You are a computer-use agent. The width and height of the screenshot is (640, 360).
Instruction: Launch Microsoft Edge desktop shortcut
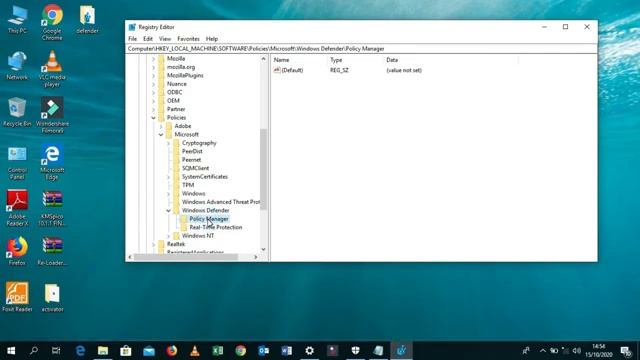52,162
